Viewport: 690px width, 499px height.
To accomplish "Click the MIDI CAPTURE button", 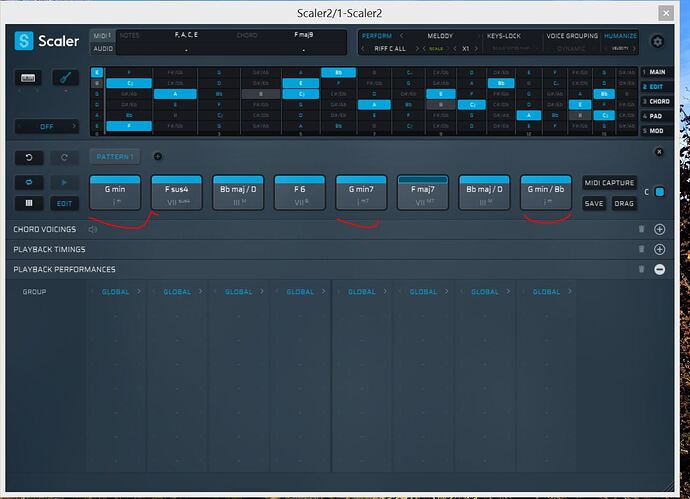I will pos(609,183).
